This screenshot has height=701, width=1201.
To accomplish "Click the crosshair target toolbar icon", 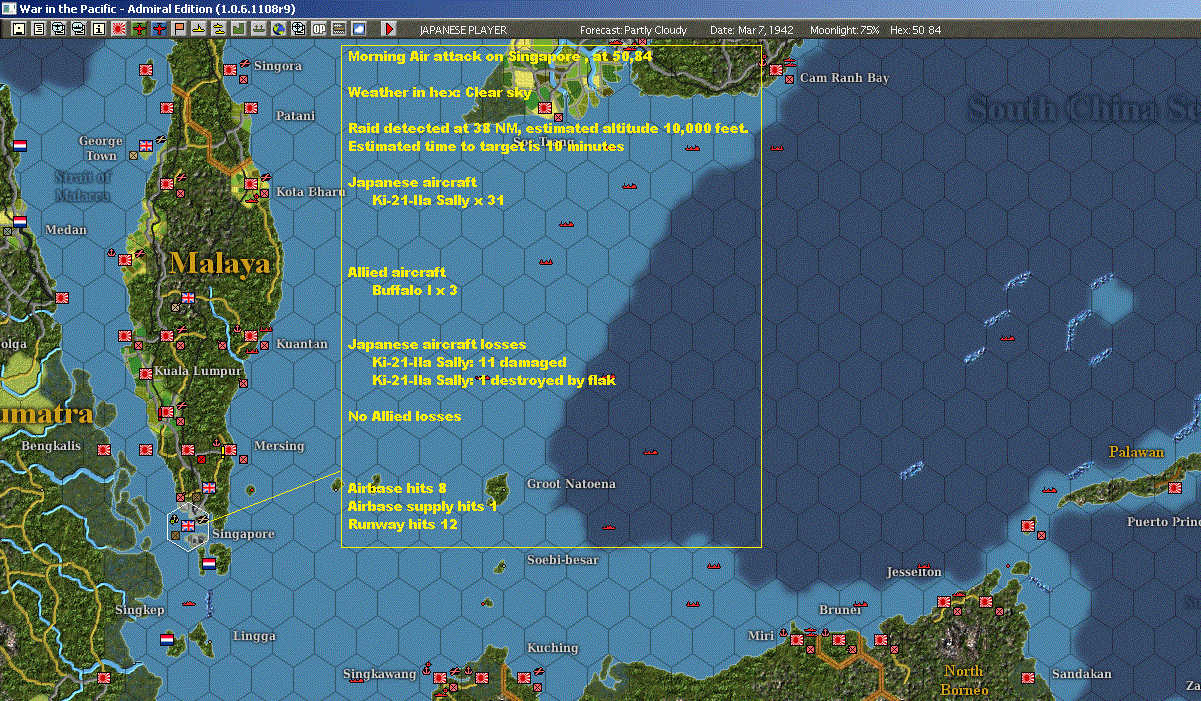I will pyautogui.click(x=298, y=30).
